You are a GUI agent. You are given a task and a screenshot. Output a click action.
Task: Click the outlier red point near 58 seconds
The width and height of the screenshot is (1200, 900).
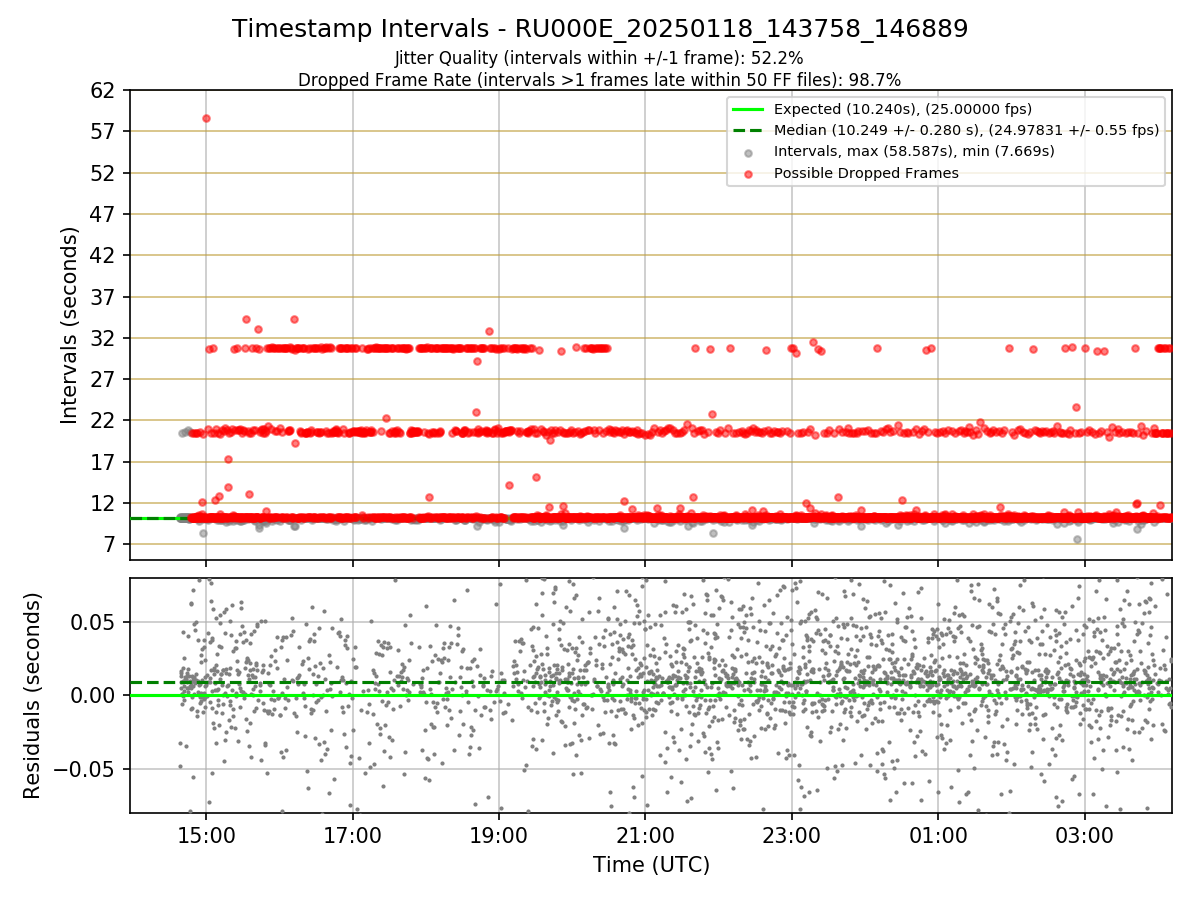[206, 118]
